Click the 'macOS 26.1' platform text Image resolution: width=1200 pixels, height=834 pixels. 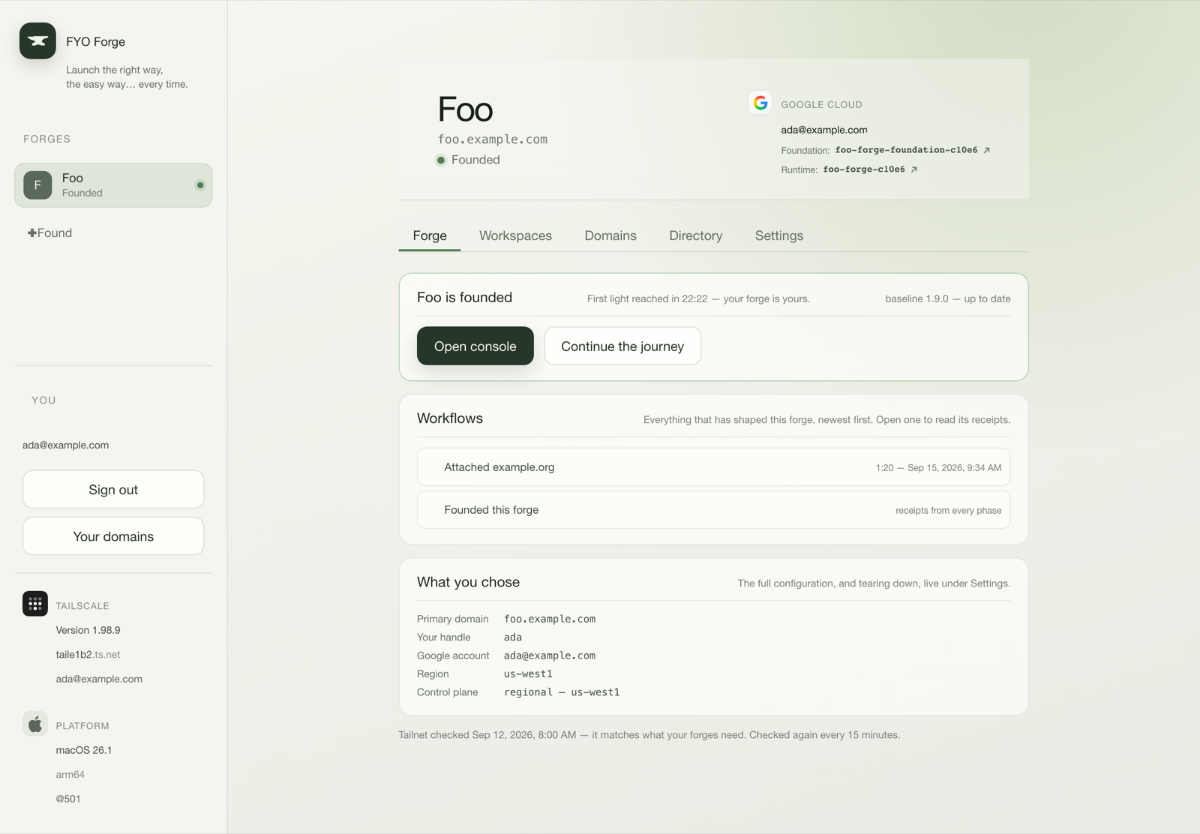coord(84,750)
